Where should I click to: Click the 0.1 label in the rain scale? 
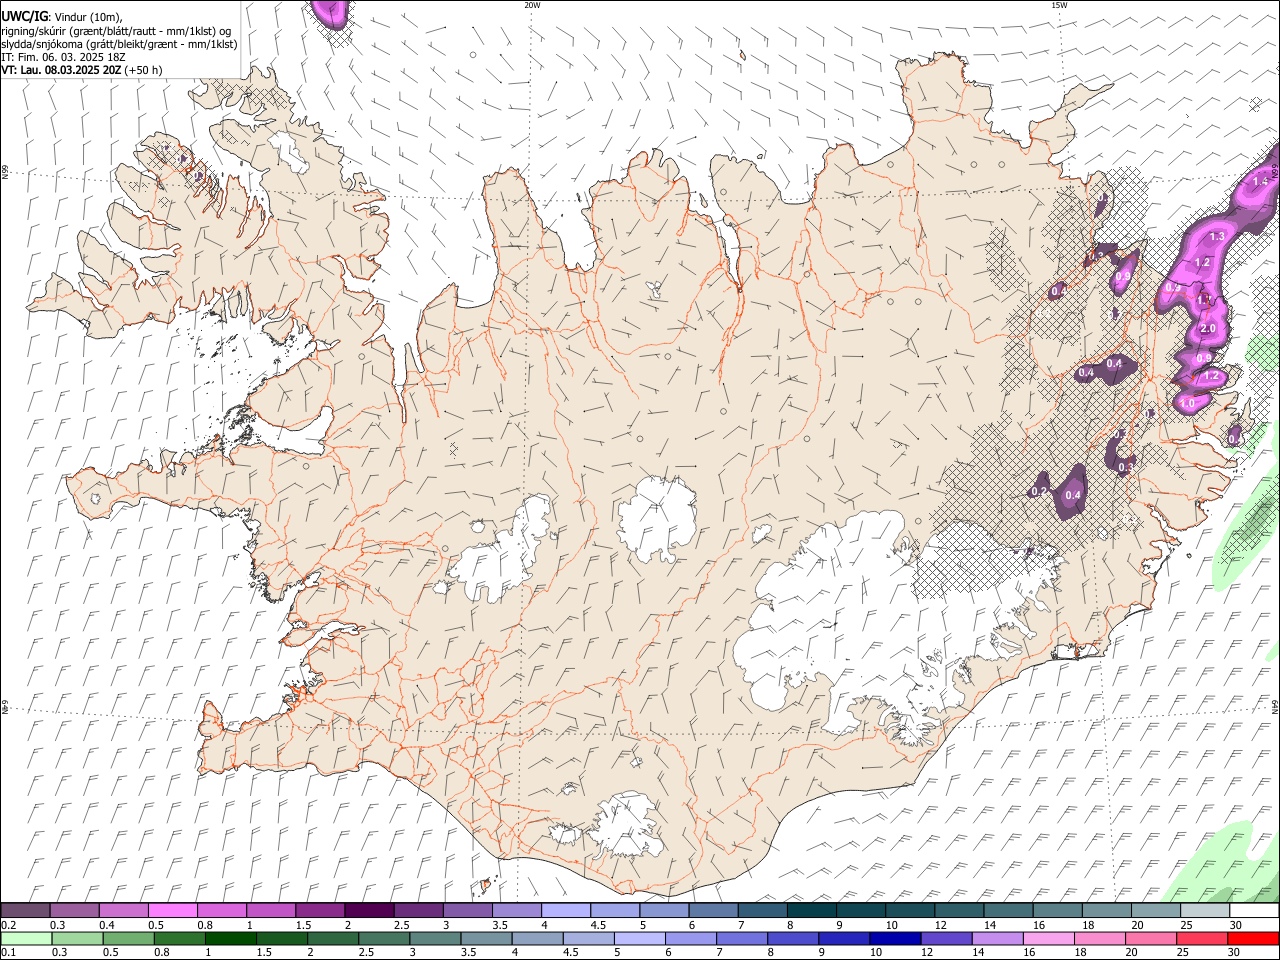8,953
